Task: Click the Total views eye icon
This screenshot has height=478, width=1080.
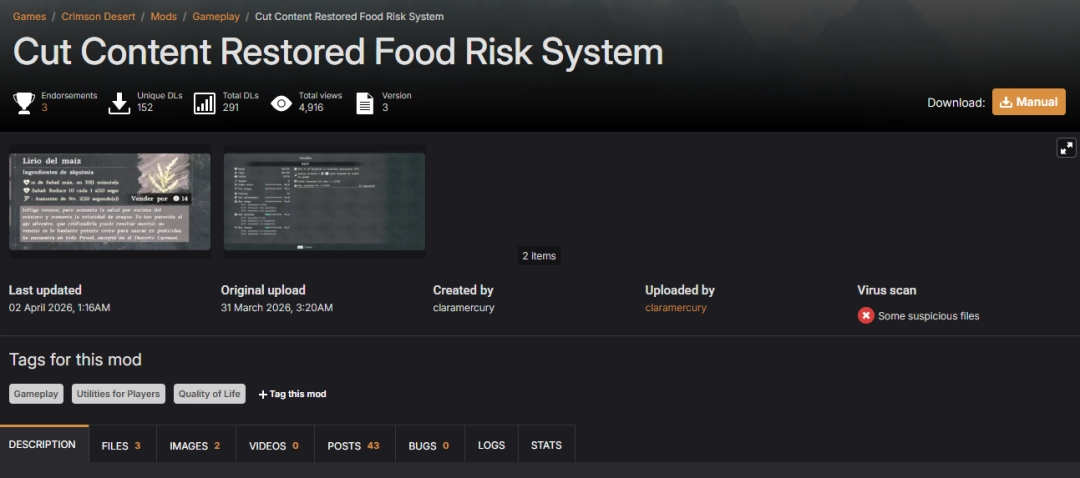Action: coord(281,103)
